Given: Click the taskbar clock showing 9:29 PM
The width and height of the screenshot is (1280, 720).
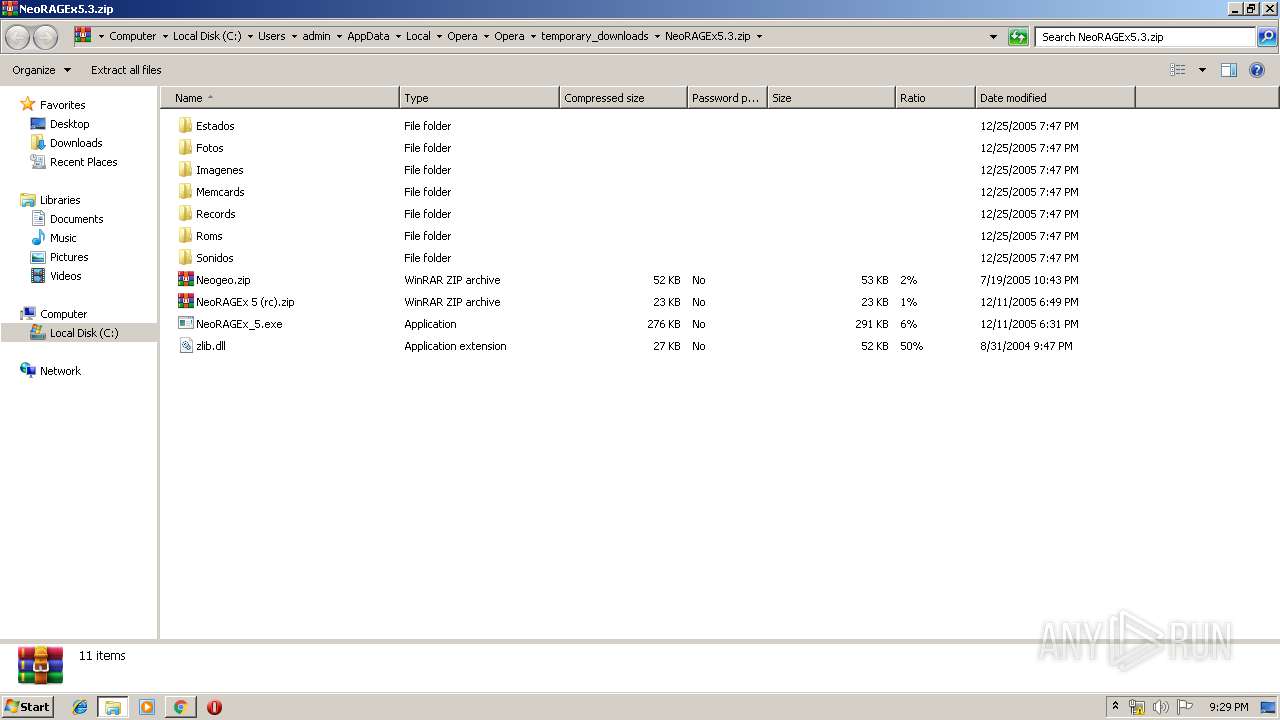Looking at the screenshot, I should (x=1228, y=707).
